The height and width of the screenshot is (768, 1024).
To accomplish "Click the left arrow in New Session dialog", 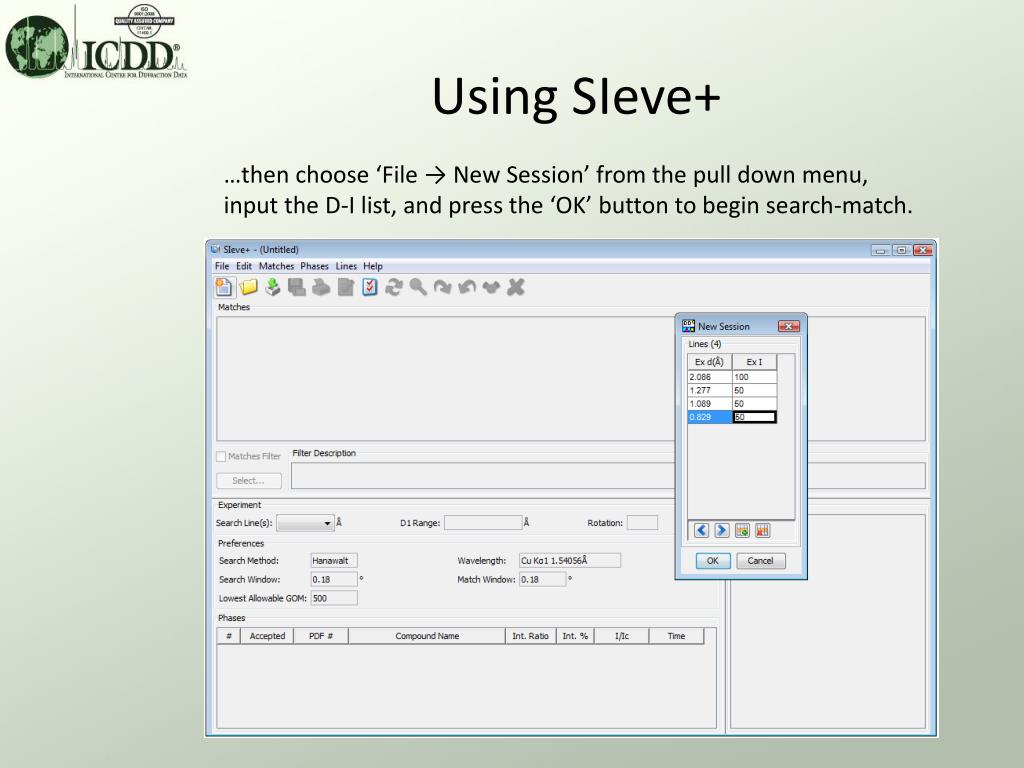I will [701, 530].
